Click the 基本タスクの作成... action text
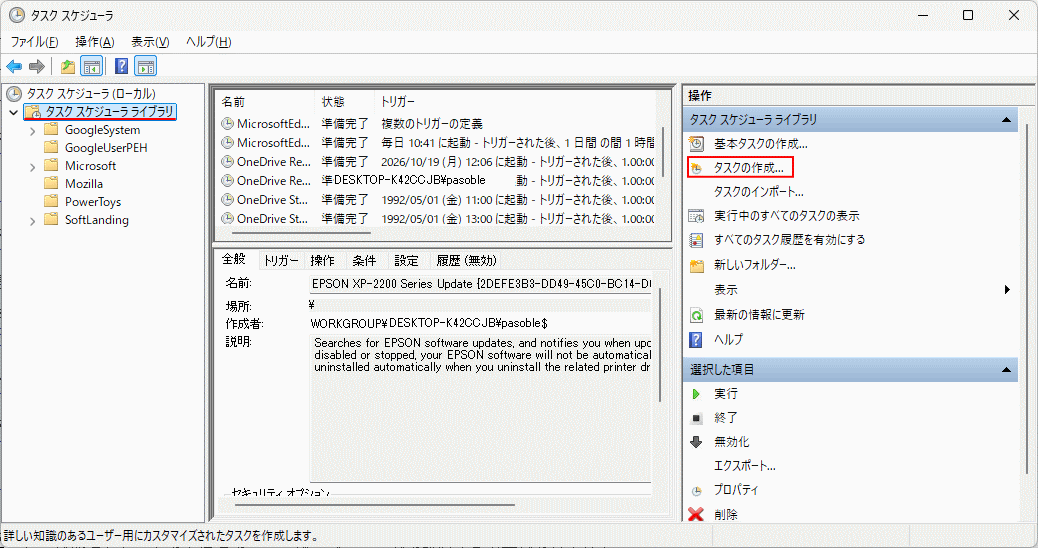 coord(761,144)
